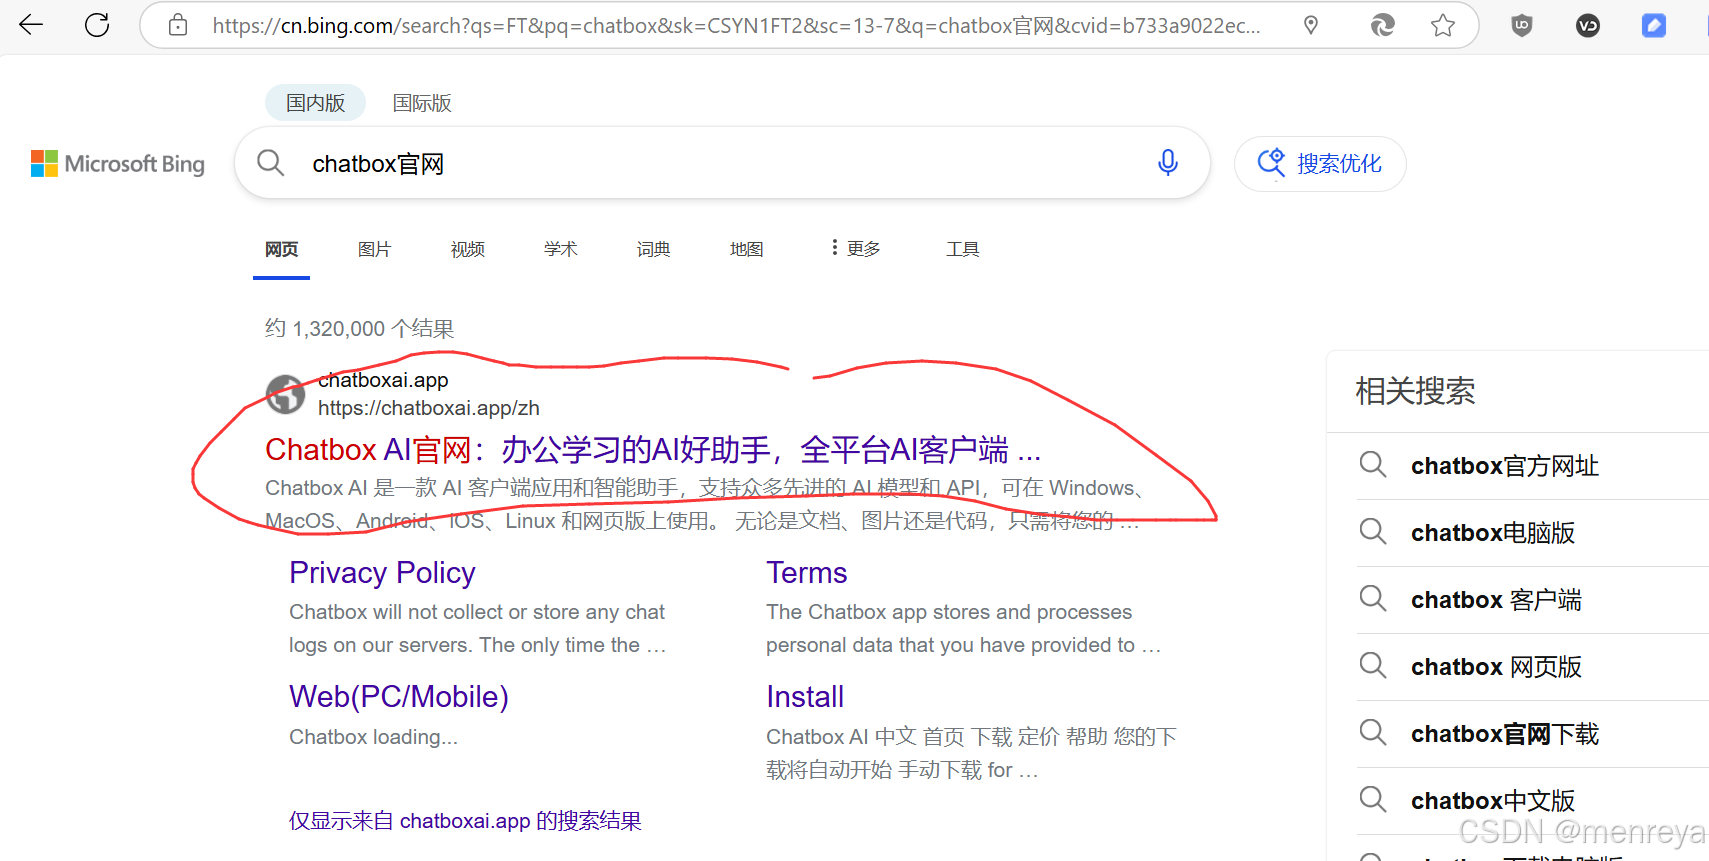This screenshot has height=861, width=1709.
Task: Open the Web(PC/Mobile) sublink
Action: click(399, 697)
